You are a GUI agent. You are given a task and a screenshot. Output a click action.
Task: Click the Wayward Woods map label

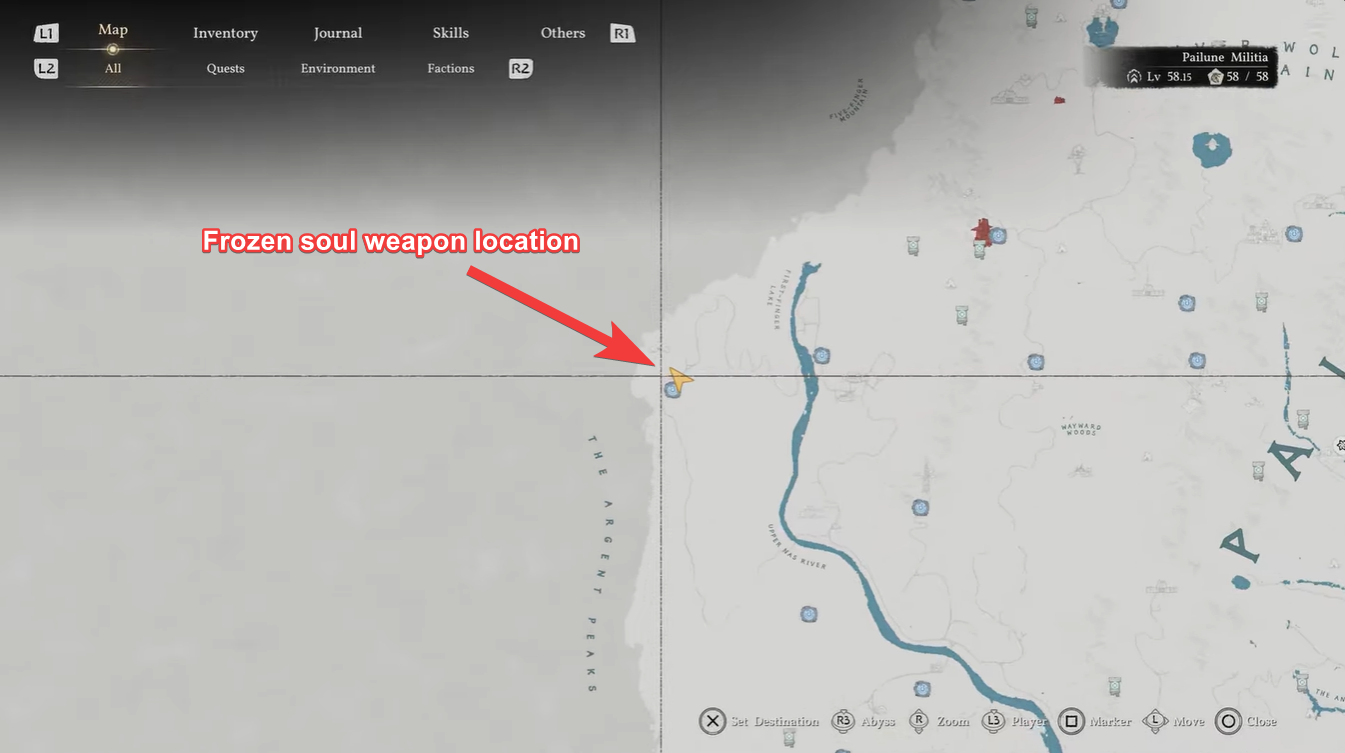point(1080,429)
